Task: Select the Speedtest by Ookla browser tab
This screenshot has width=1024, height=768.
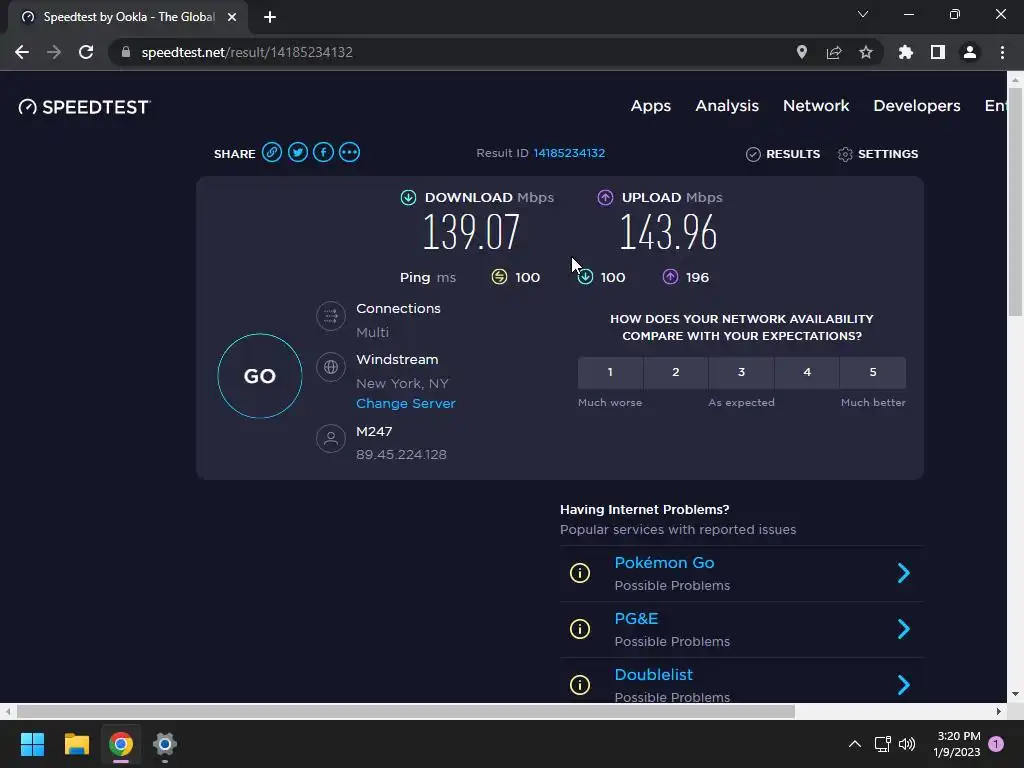Action: tap(127, 17)
